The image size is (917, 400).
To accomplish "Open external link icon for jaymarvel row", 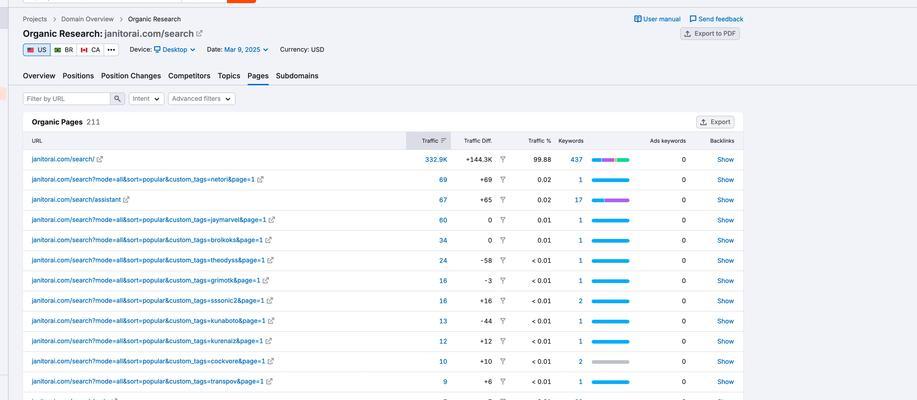I will point(271,220).
